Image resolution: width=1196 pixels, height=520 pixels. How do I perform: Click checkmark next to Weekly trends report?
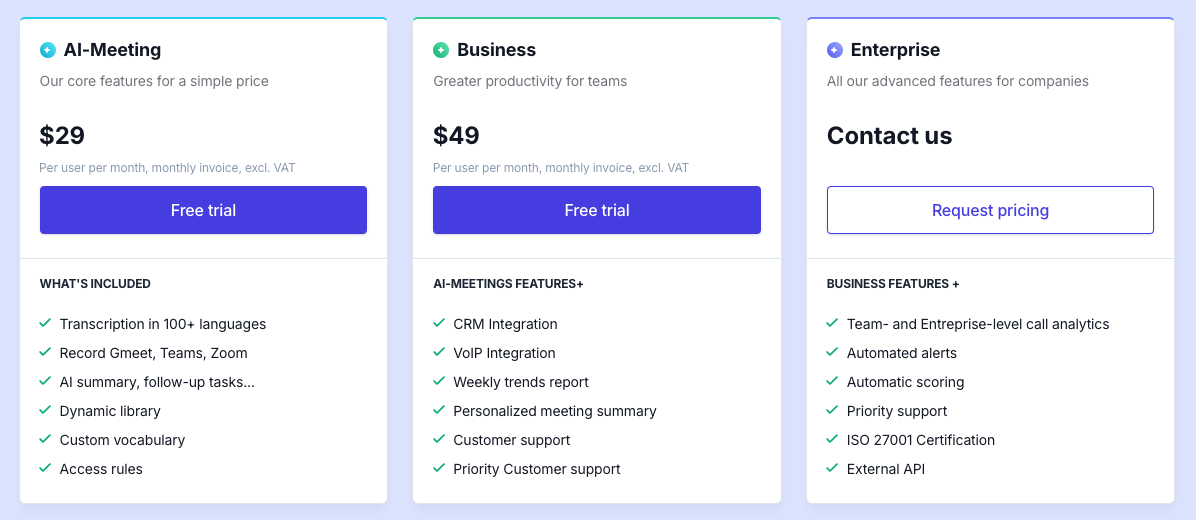tap(439, 381)
